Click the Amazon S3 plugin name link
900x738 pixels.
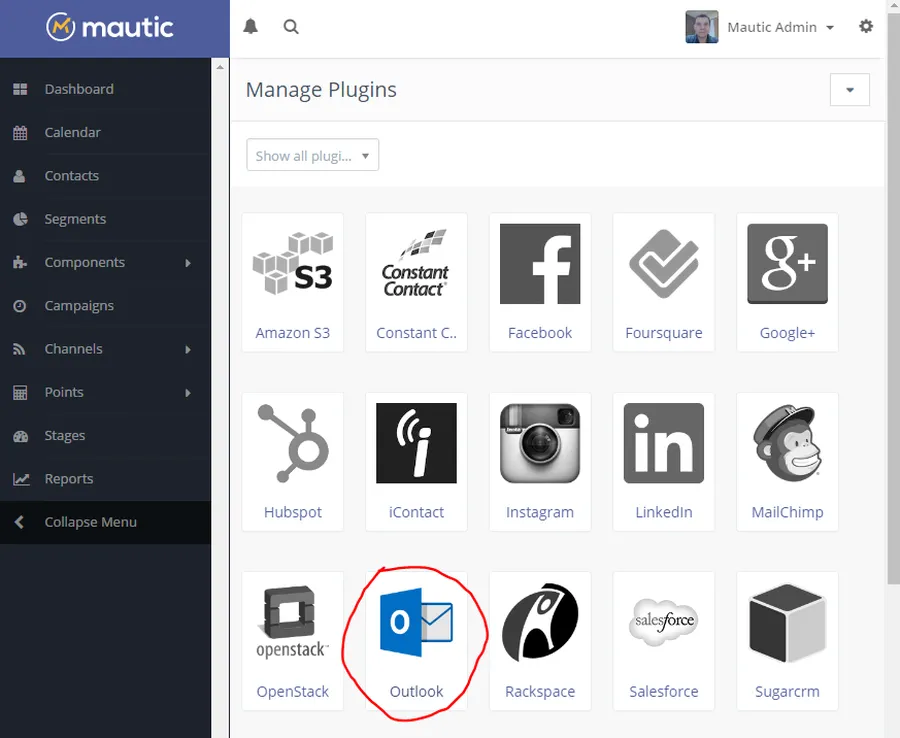click(293, 333)
